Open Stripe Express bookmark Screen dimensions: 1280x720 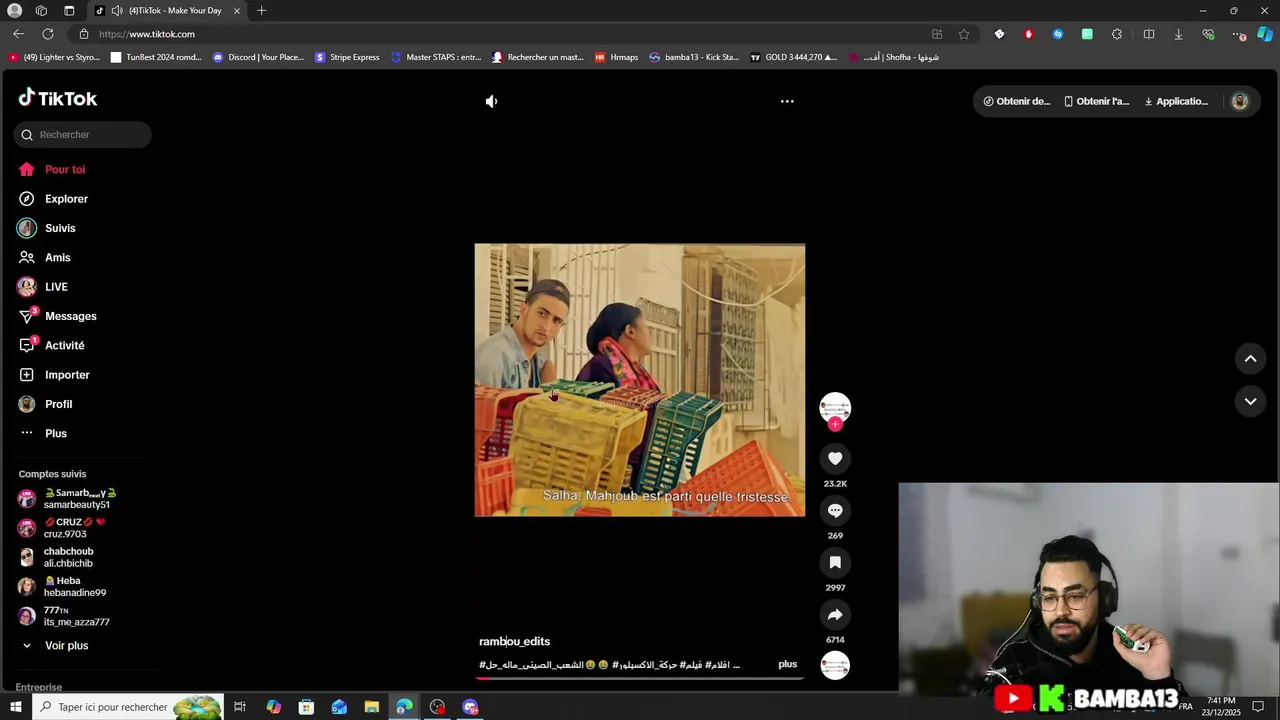pyautogui.click(x=347, y=57)
